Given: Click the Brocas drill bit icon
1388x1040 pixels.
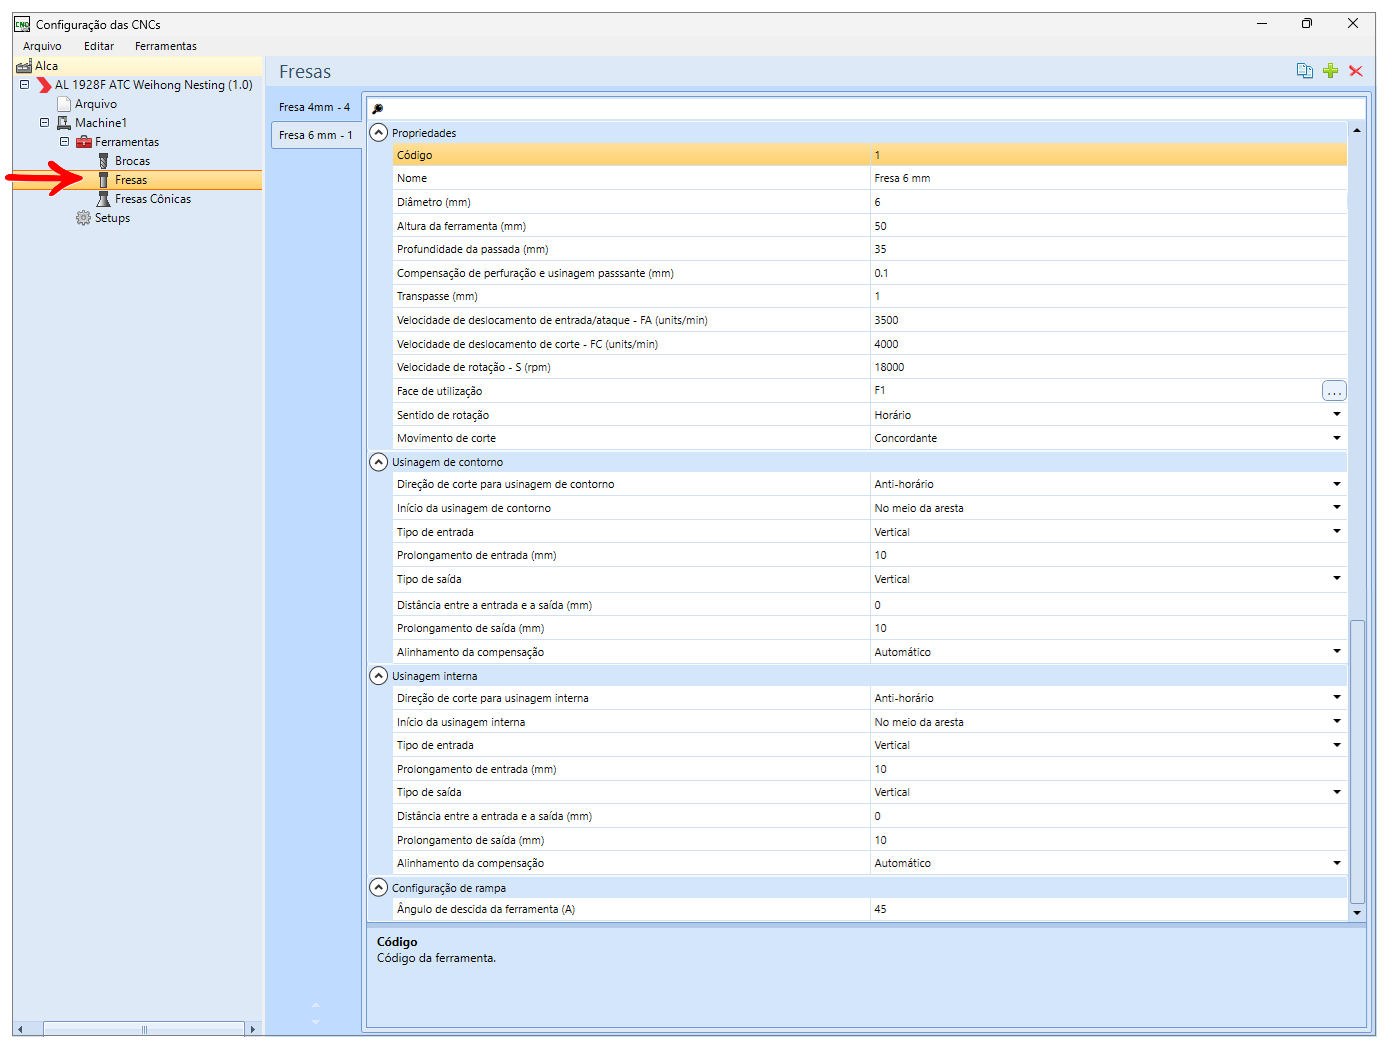Looking at the screenshot, I should [103, 161].
